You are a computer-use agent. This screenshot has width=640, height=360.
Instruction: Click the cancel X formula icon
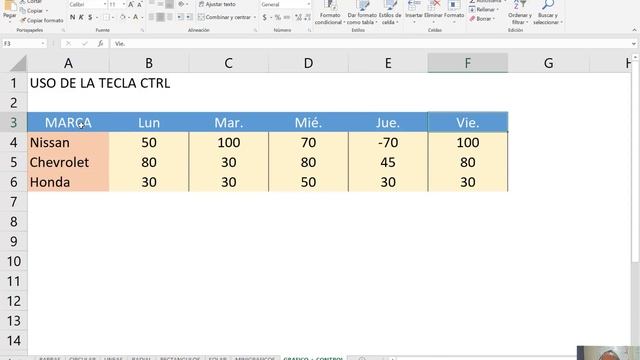68,43
